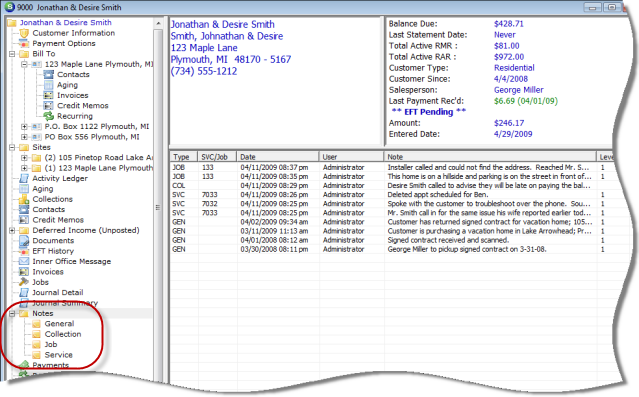The height and width of the screenshot is (397, 639).
Task: Expand P.O. Box 1122 Plymouth address
Action: (24, 126)
